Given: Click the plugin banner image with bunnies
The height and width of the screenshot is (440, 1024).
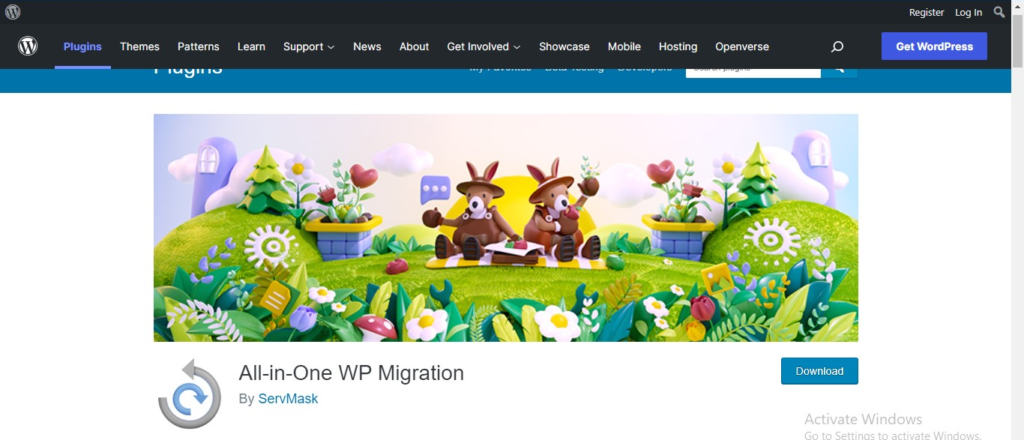Looking at the screenshot, I should [x=505, y=227].
